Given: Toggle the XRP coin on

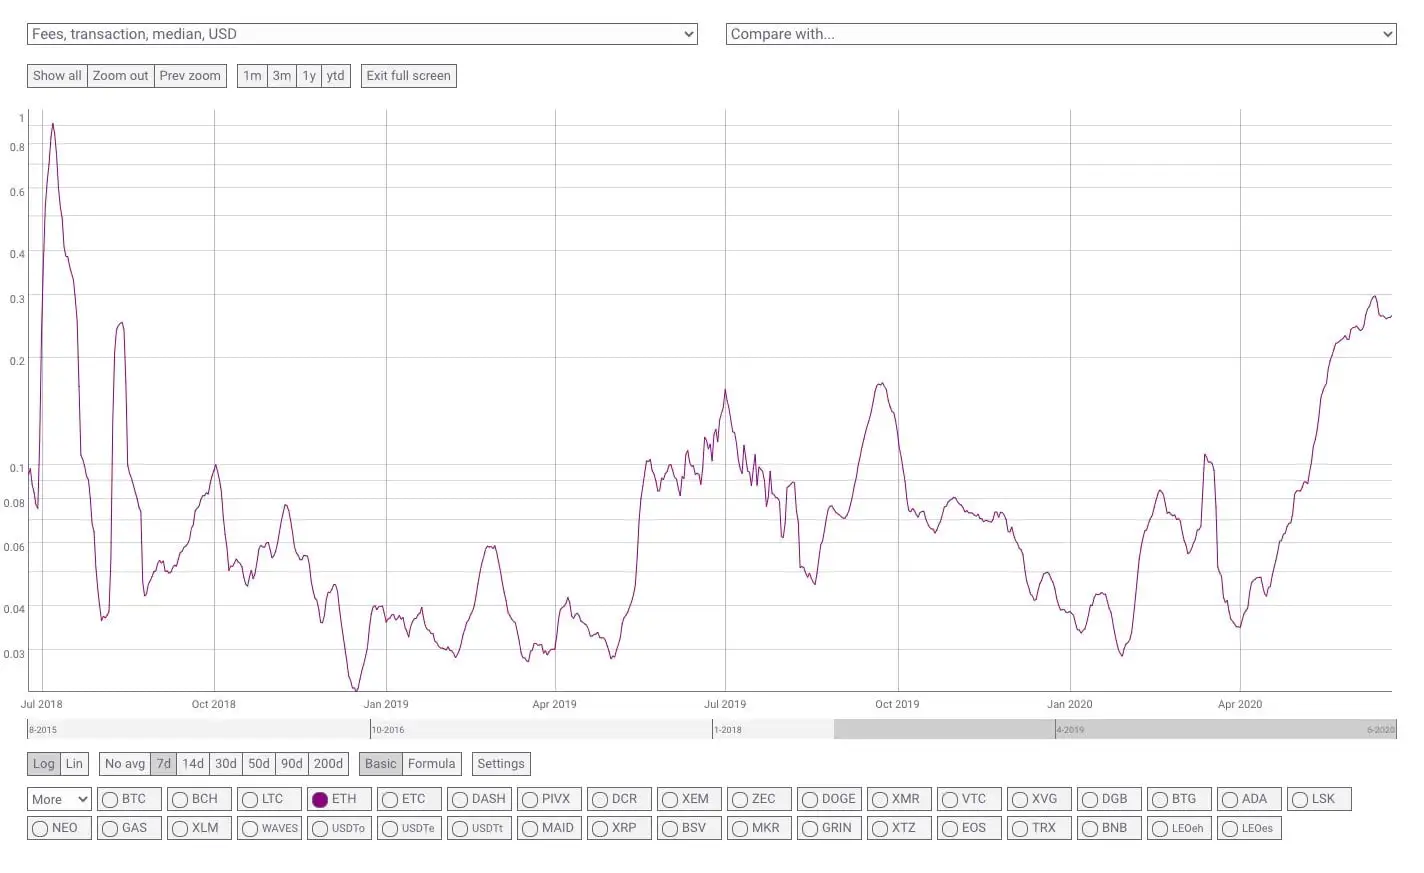Looking at the screenshot, I should tap(601, 828).
